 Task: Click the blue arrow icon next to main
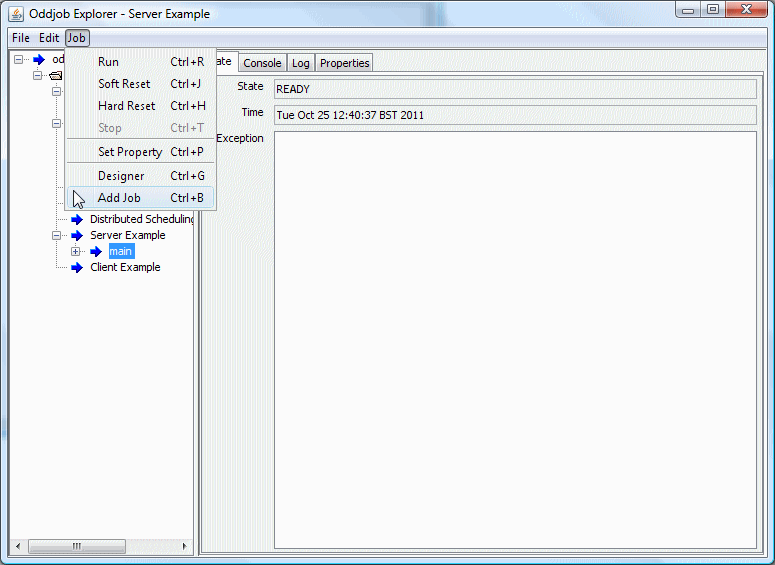tap(96, 252)
